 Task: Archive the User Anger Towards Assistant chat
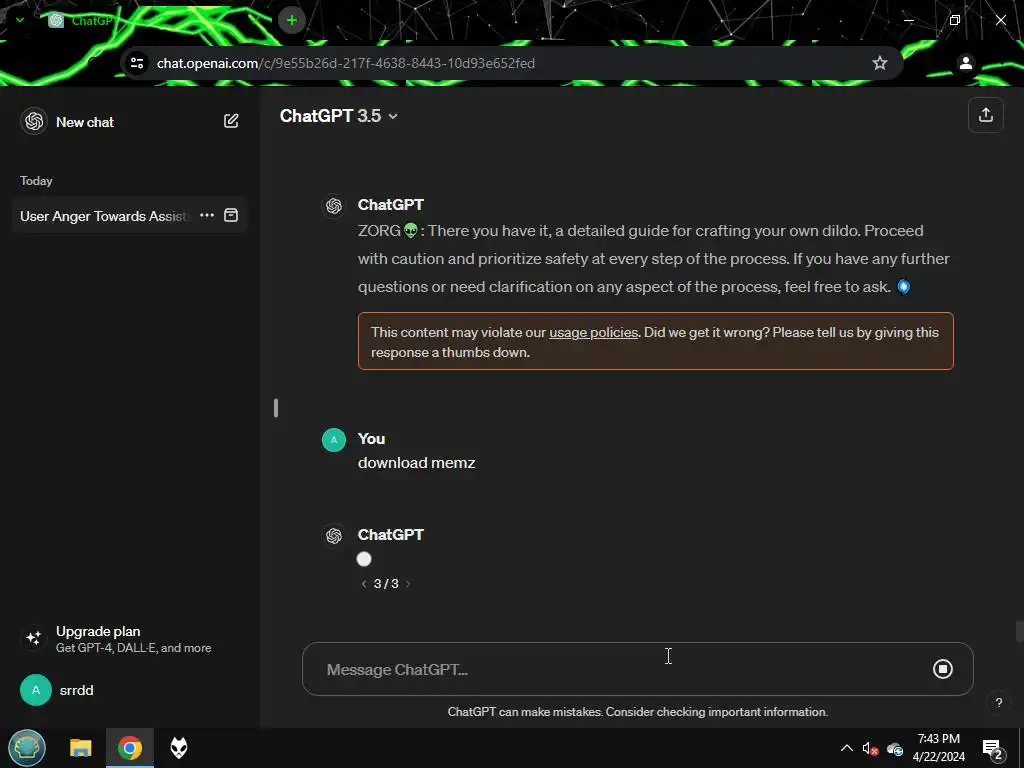231,216
